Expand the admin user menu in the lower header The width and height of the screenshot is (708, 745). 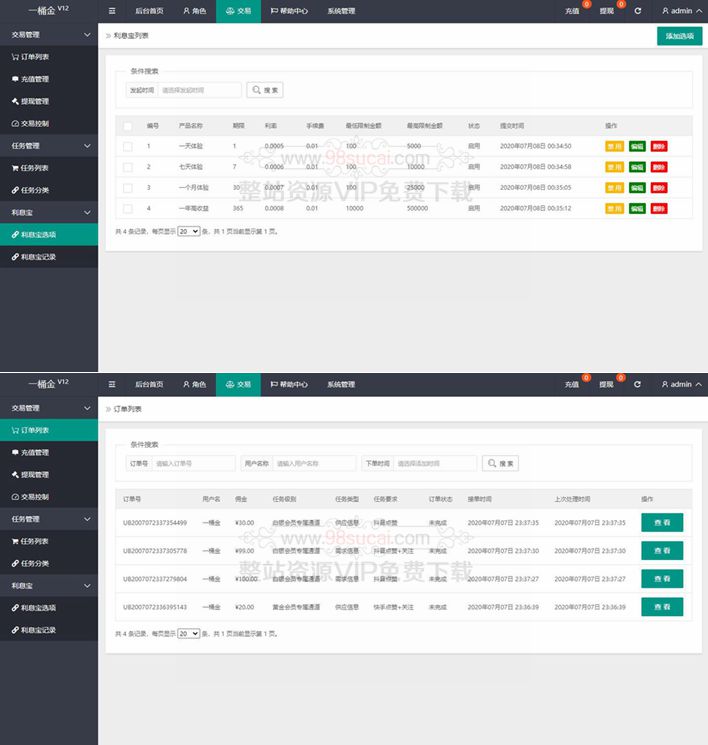[682, 384]
